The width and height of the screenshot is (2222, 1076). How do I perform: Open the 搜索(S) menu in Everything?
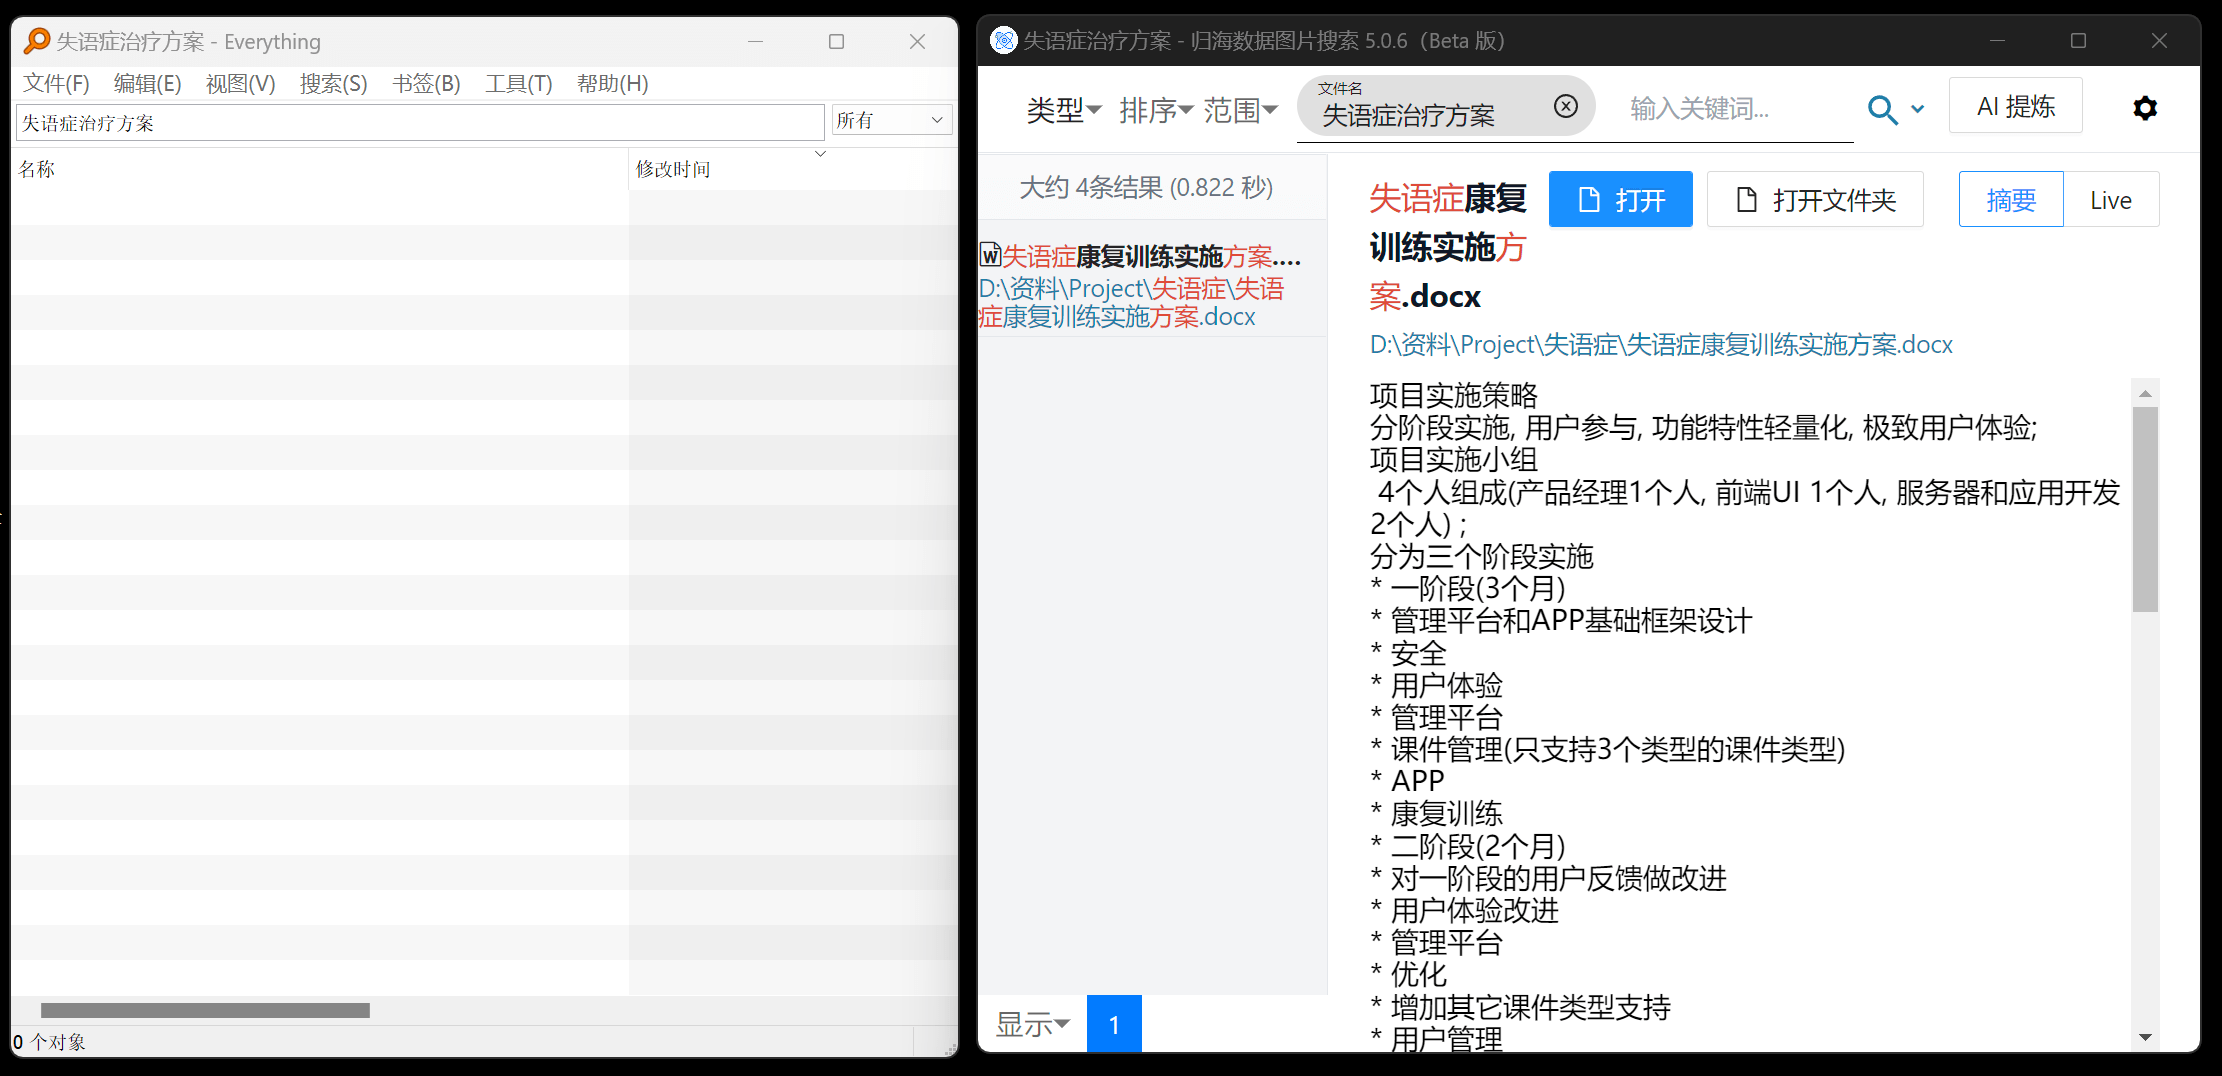[x=333, y=84]
